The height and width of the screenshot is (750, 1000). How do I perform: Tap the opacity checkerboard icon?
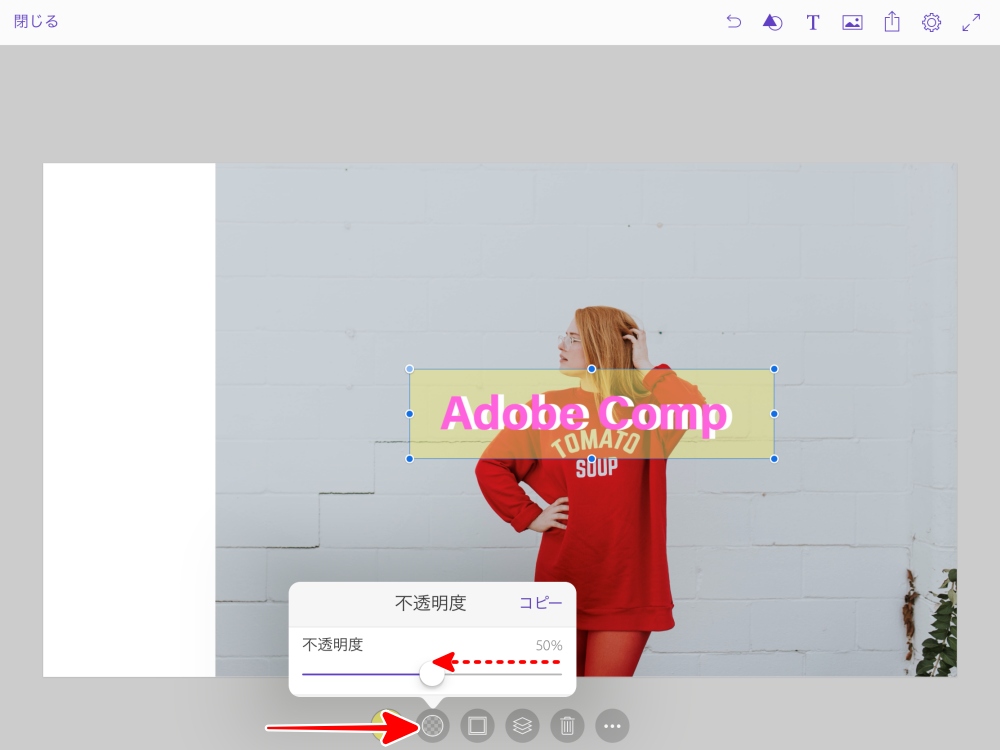433,725
